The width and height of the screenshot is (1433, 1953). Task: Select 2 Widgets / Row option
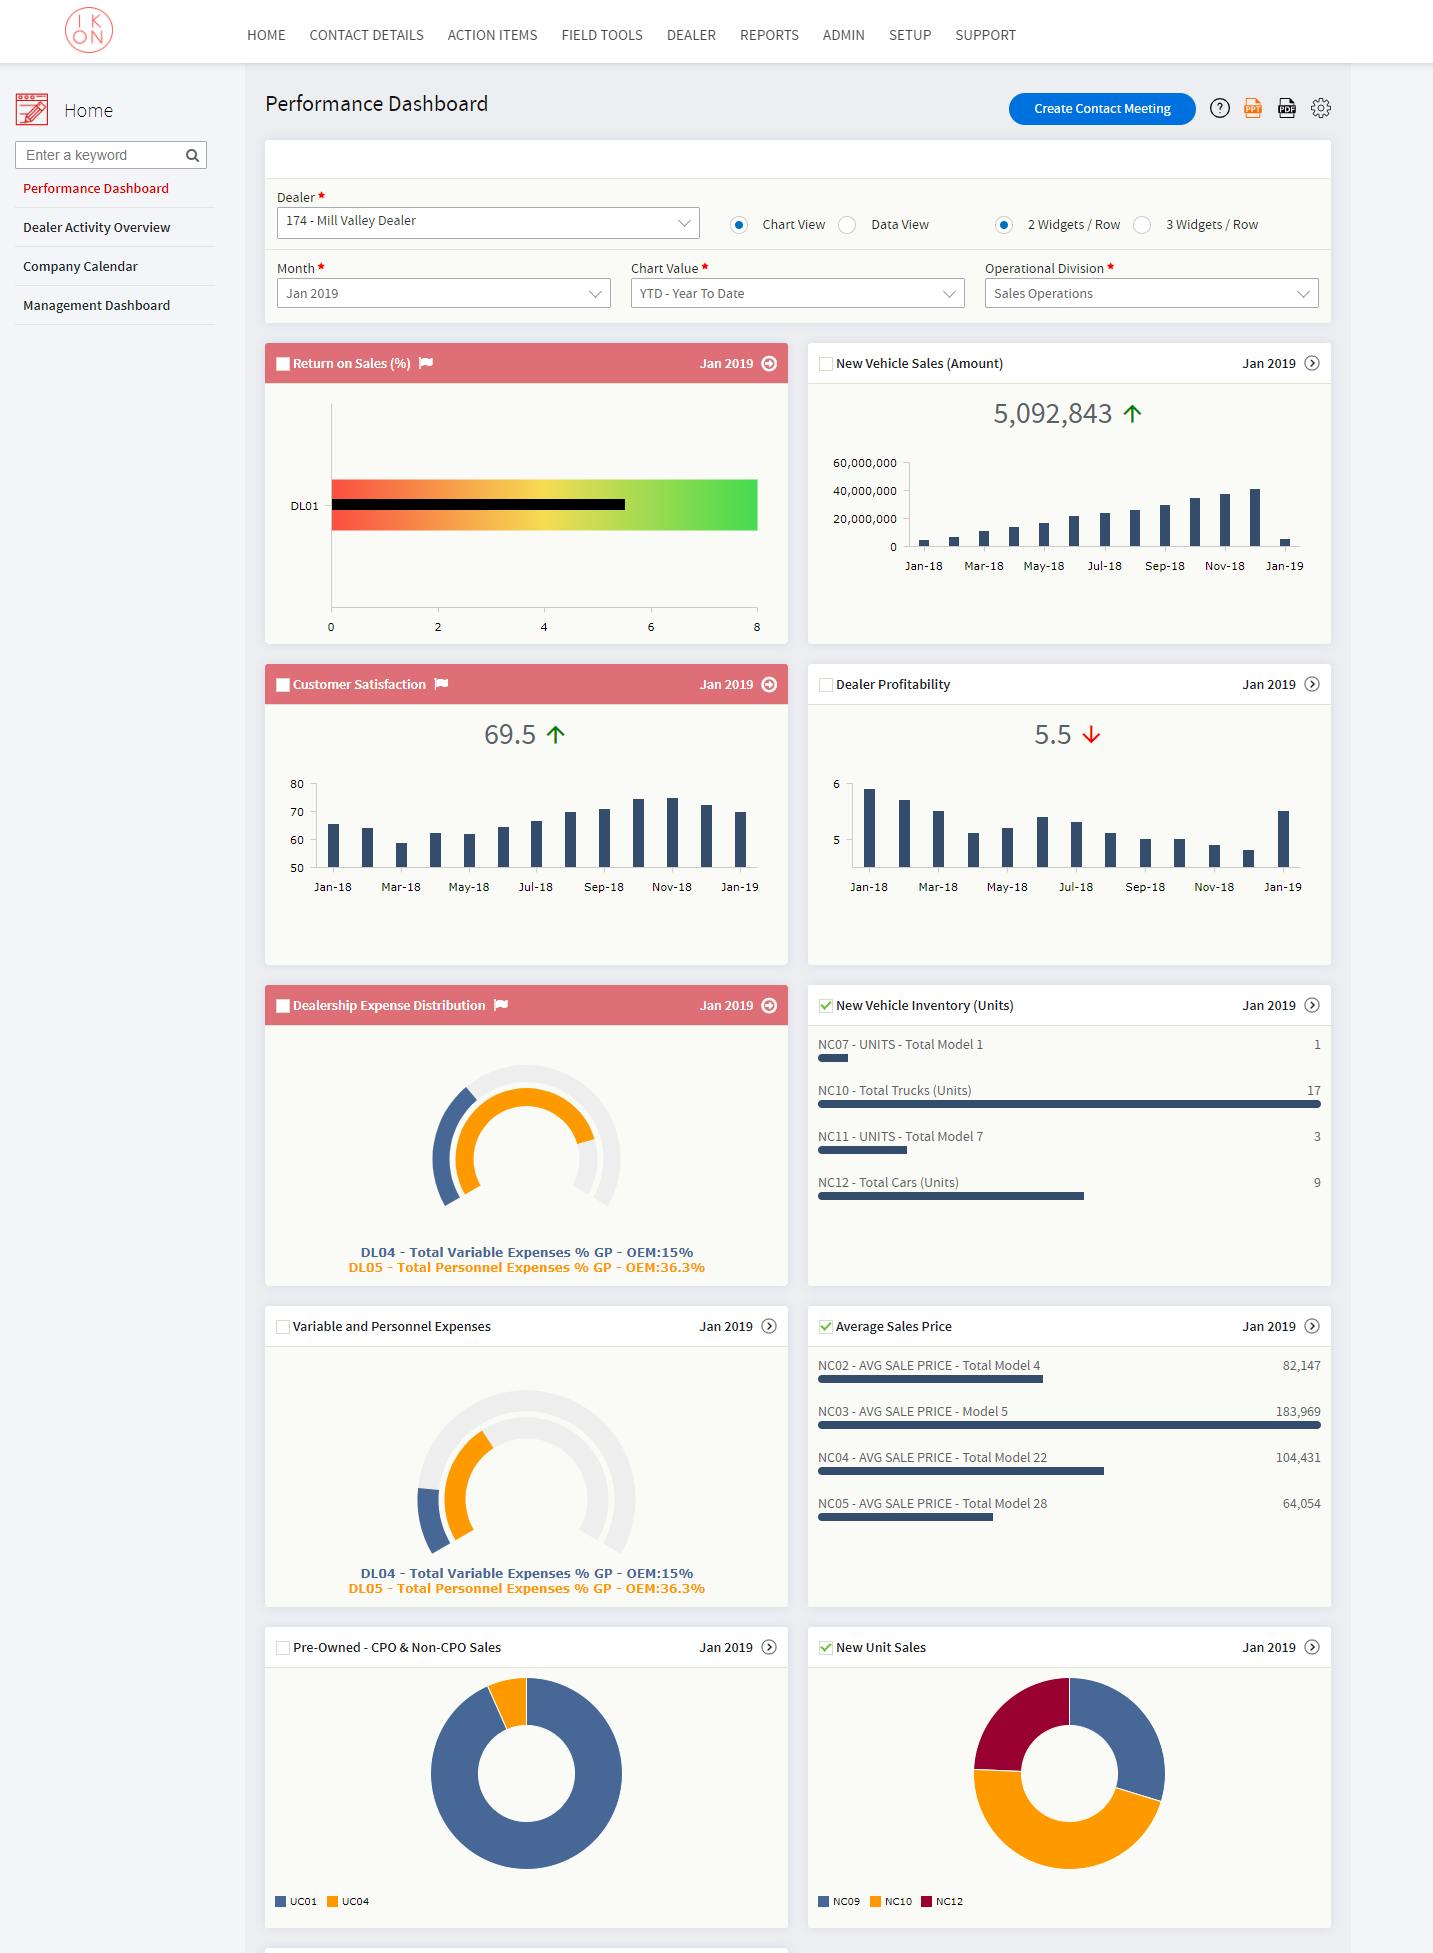click(1003, 225)
